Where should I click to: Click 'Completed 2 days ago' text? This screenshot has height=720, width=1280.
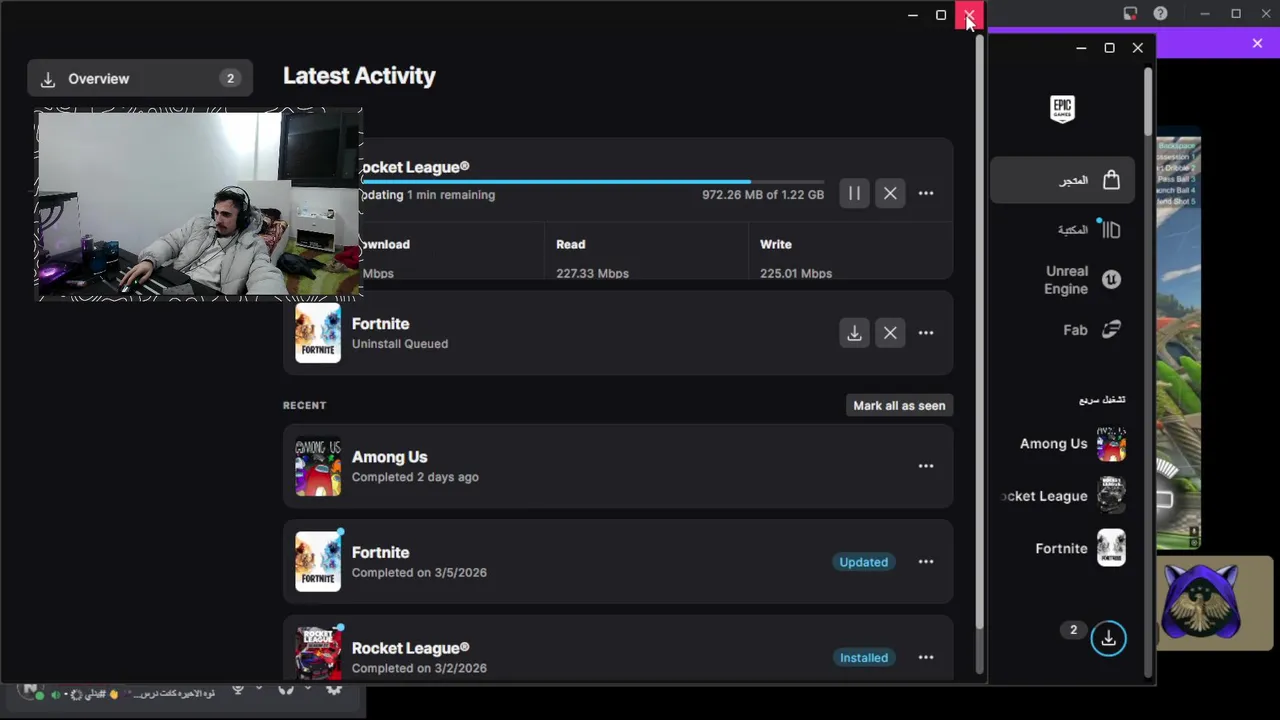[415, 477]
